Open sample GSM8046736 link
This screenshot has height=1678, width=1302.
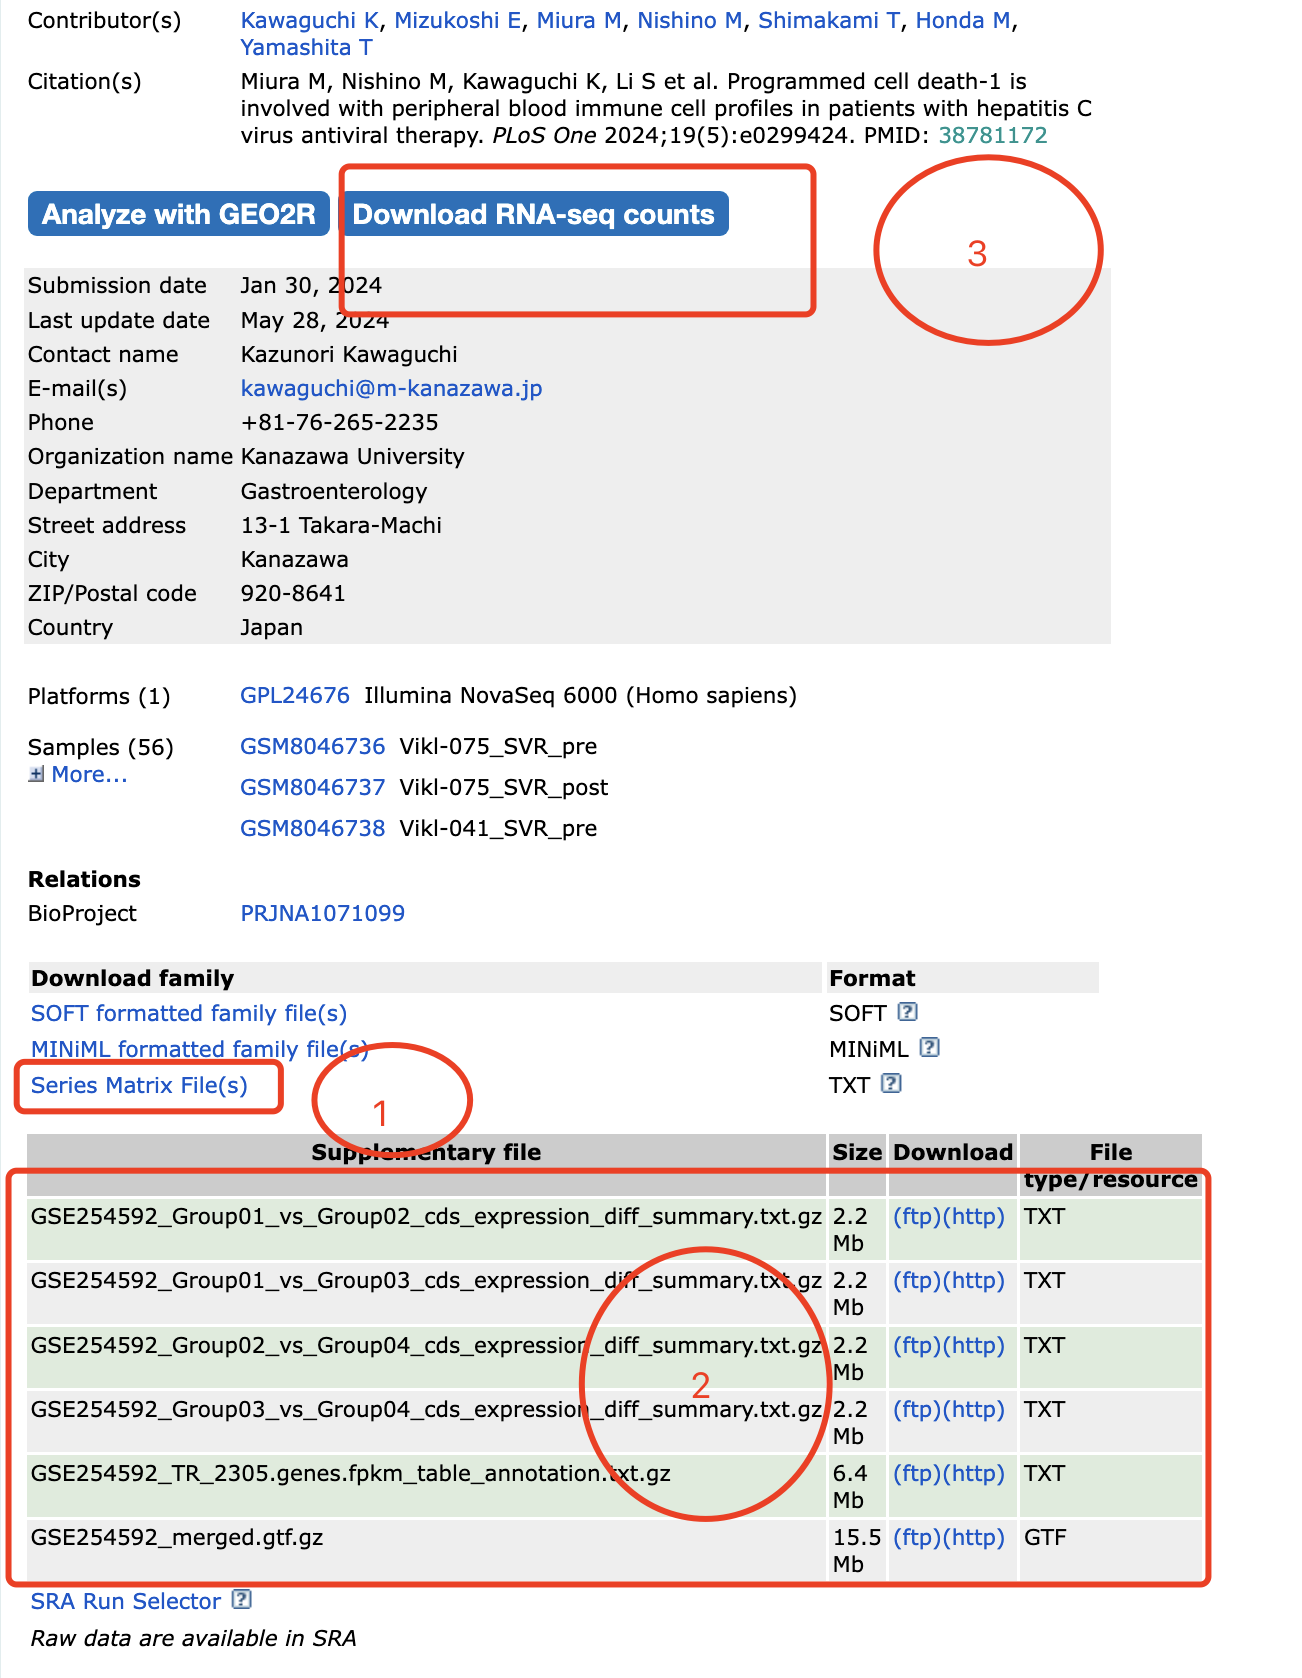(x=313, y=746)
